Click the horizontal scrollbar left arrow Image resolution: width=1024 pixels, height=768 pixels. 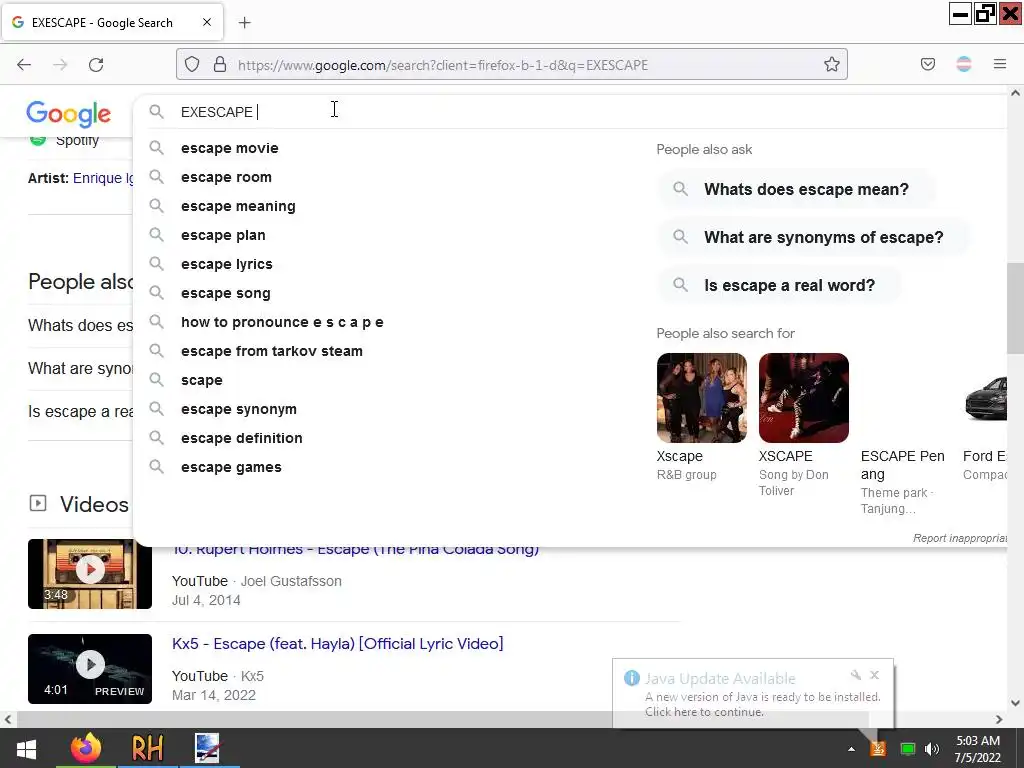(x=8, y=719)
